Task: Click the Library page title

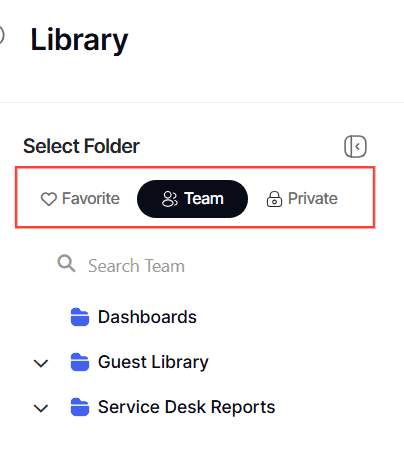Action: (x=79, y=40)
